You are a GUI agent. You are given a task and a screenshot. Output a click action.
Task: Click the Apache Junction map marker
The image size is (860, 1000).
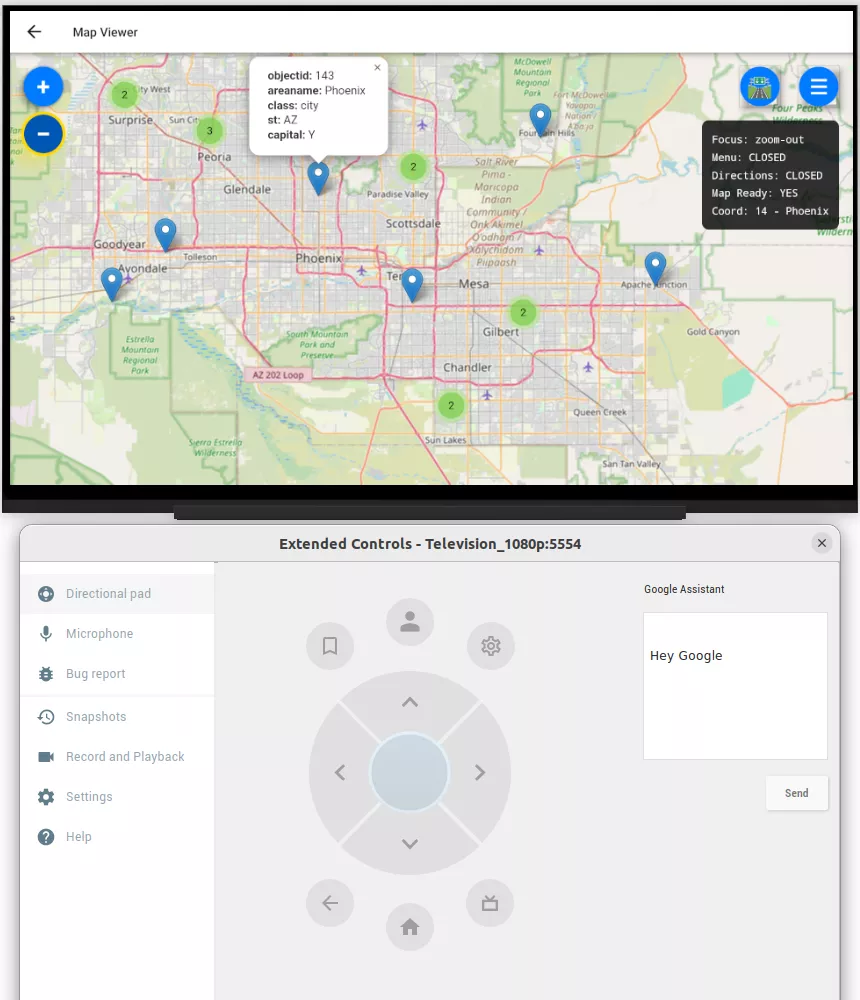click(x=655, y=267)
